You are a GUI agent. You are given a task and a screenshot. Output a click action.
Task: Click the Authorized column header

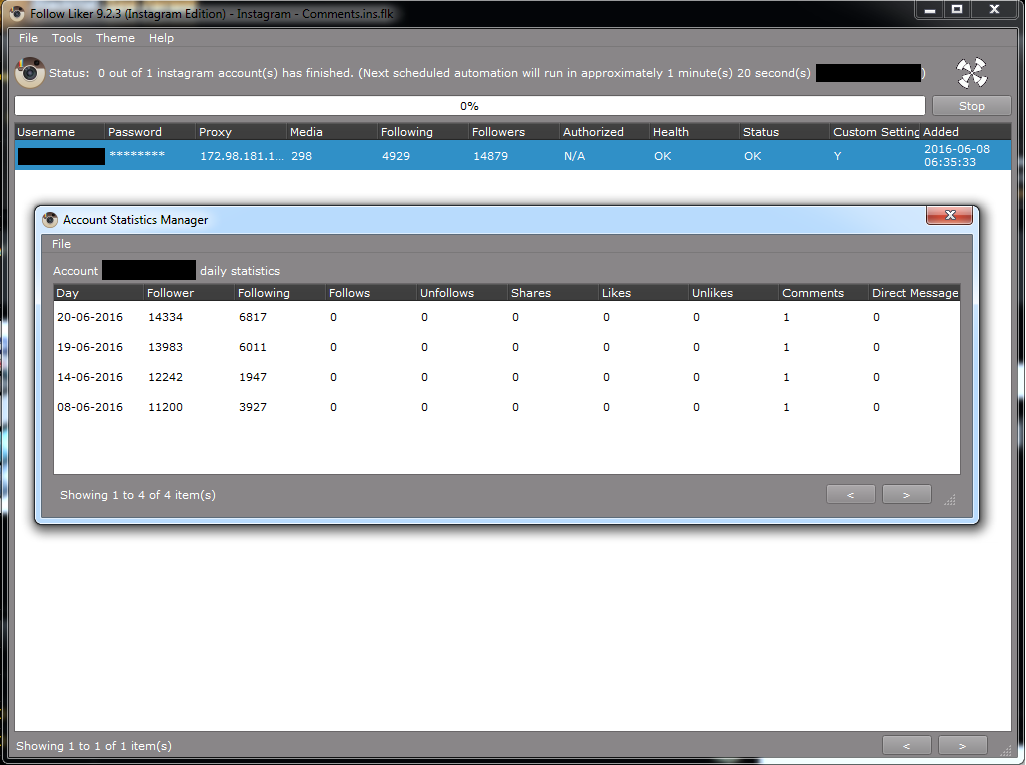pos(604,132)
